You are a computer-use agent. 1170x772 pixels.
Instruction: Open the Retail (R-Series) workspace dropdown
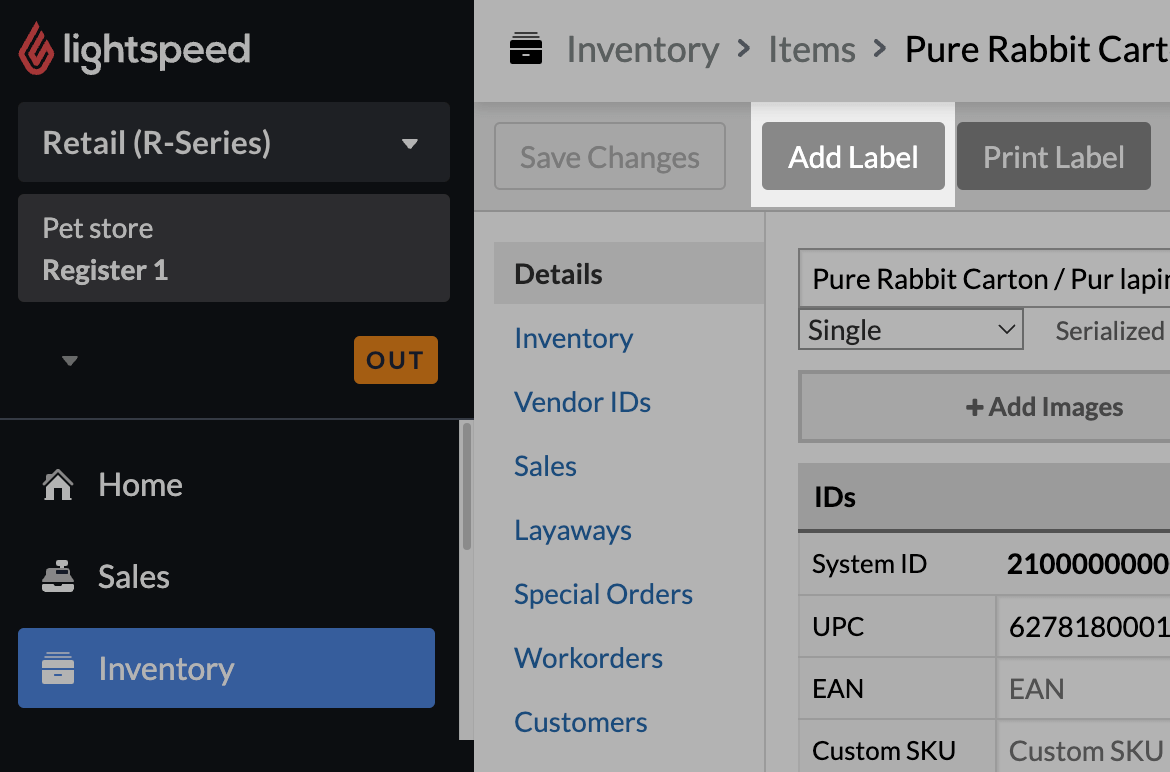click(233, 142)
